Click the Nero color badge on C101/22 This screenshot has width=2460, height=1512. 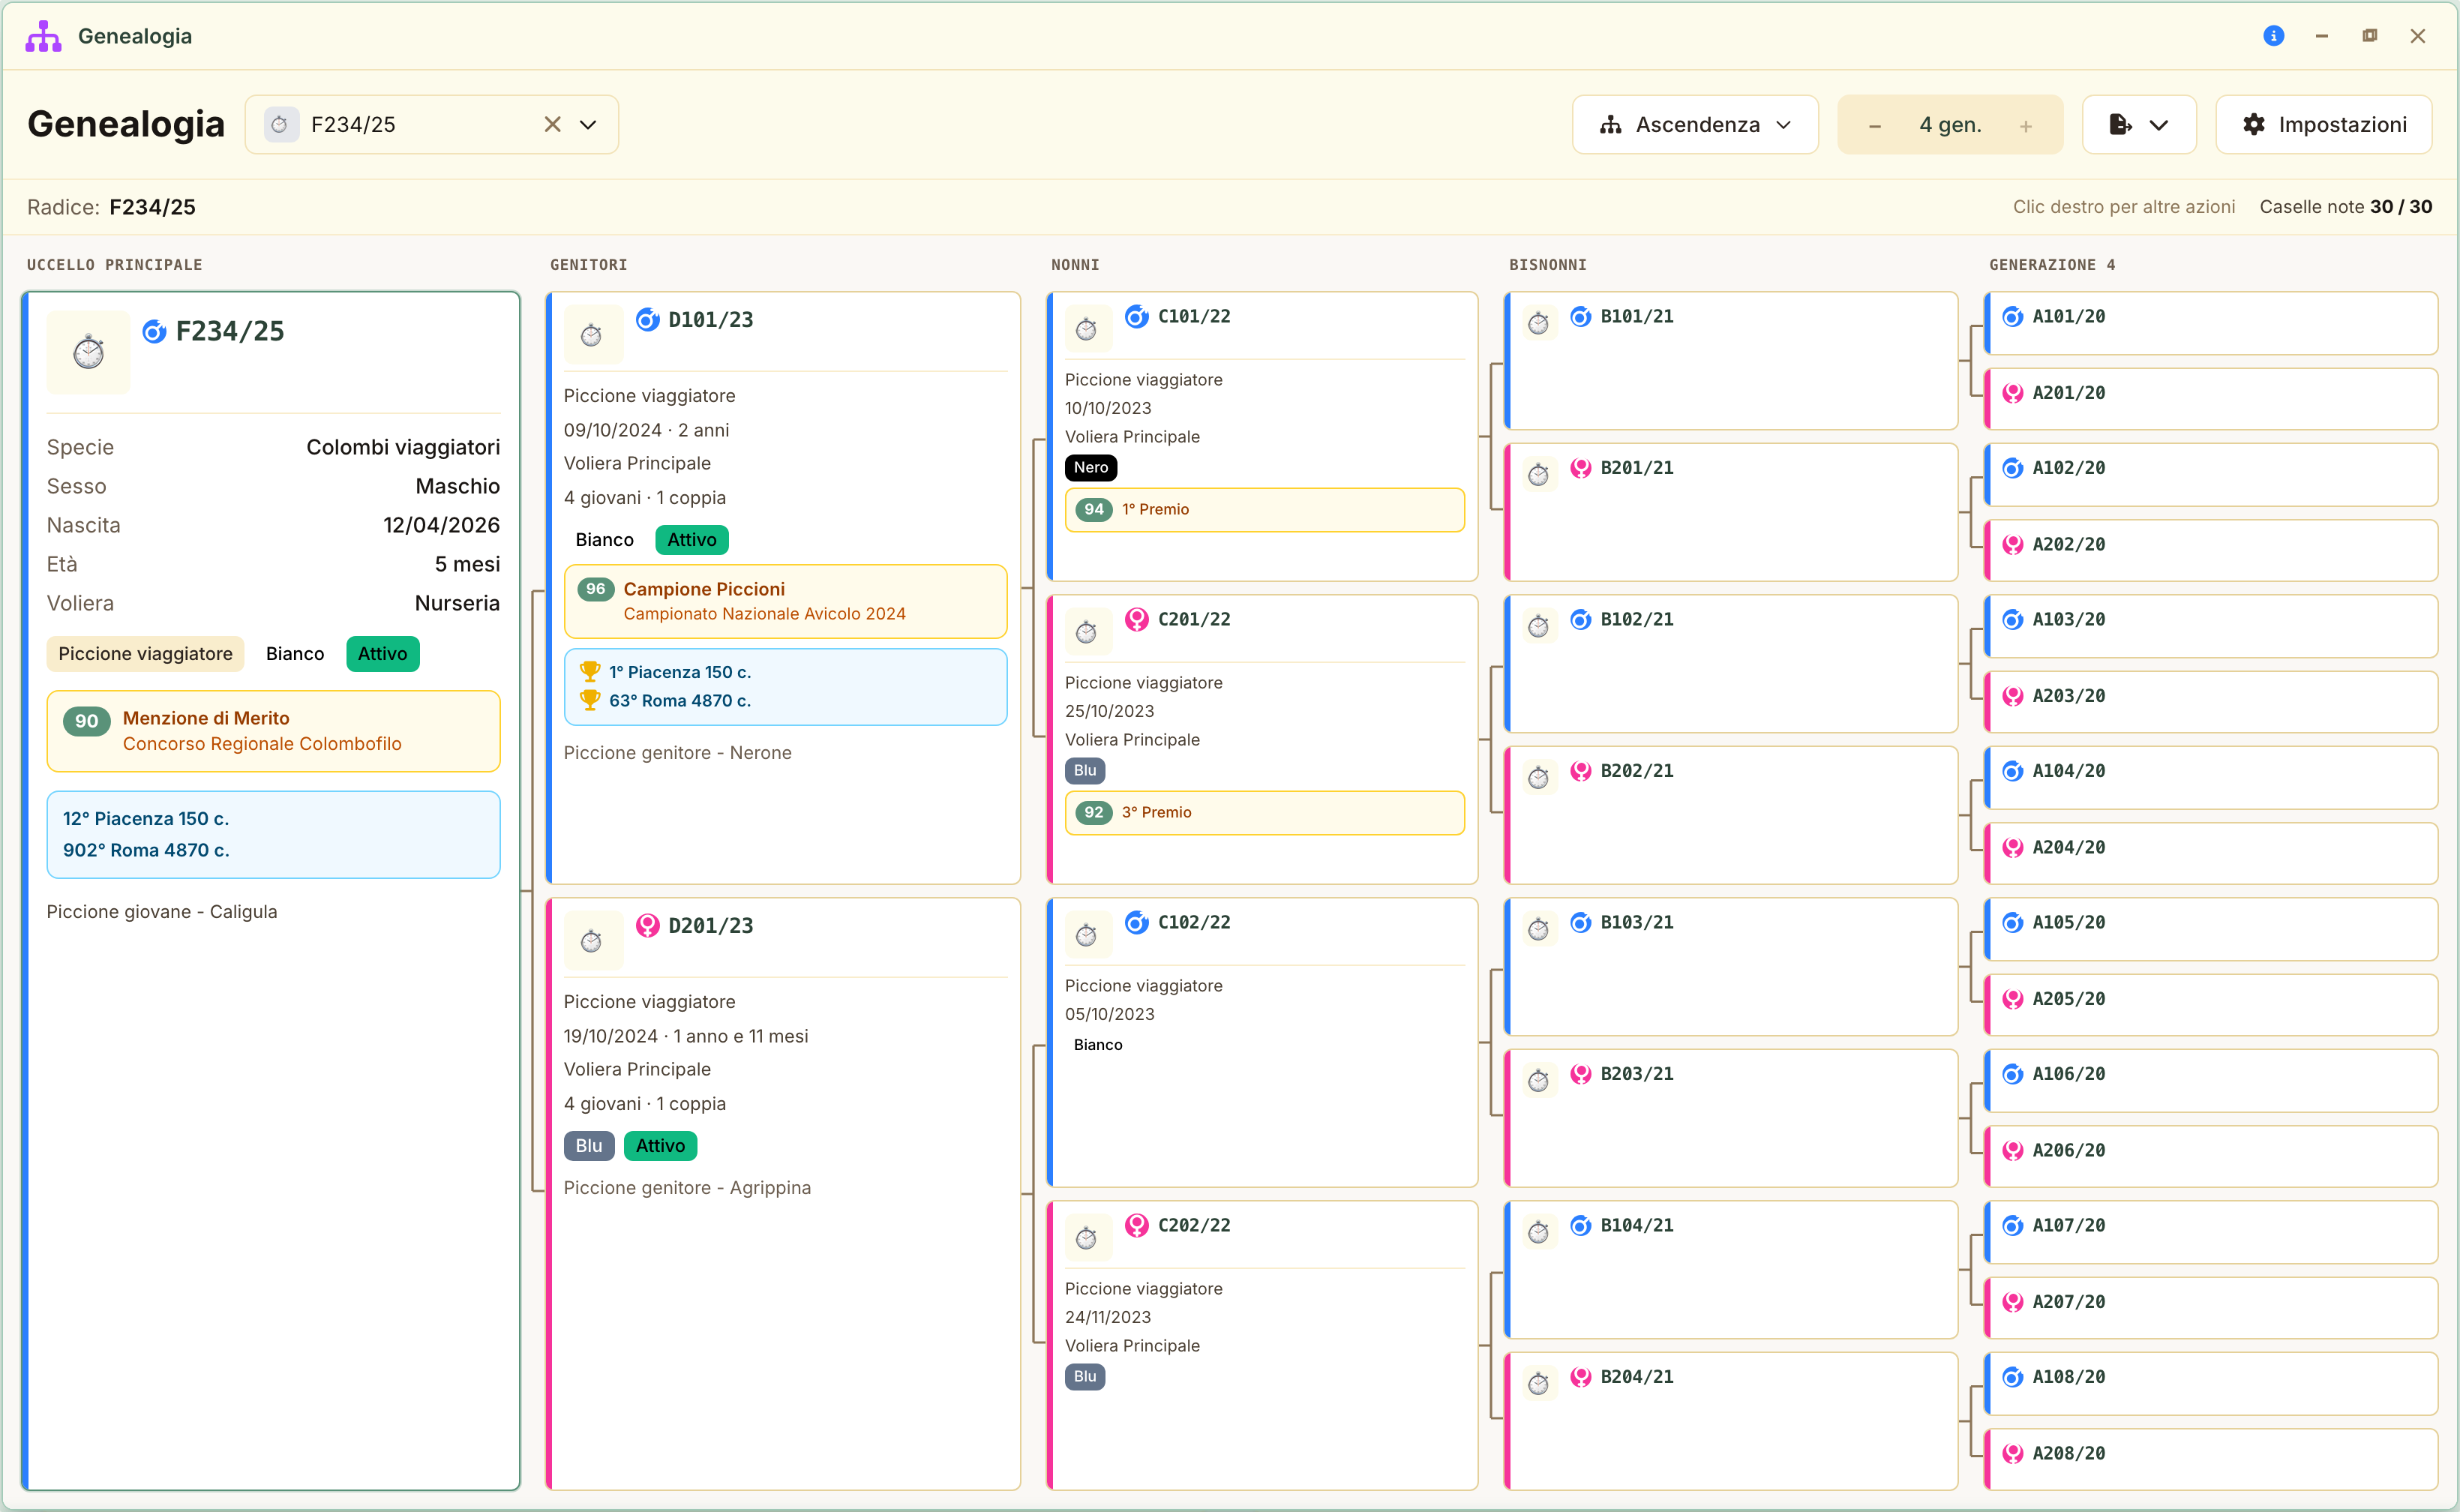coord(1091,468)
